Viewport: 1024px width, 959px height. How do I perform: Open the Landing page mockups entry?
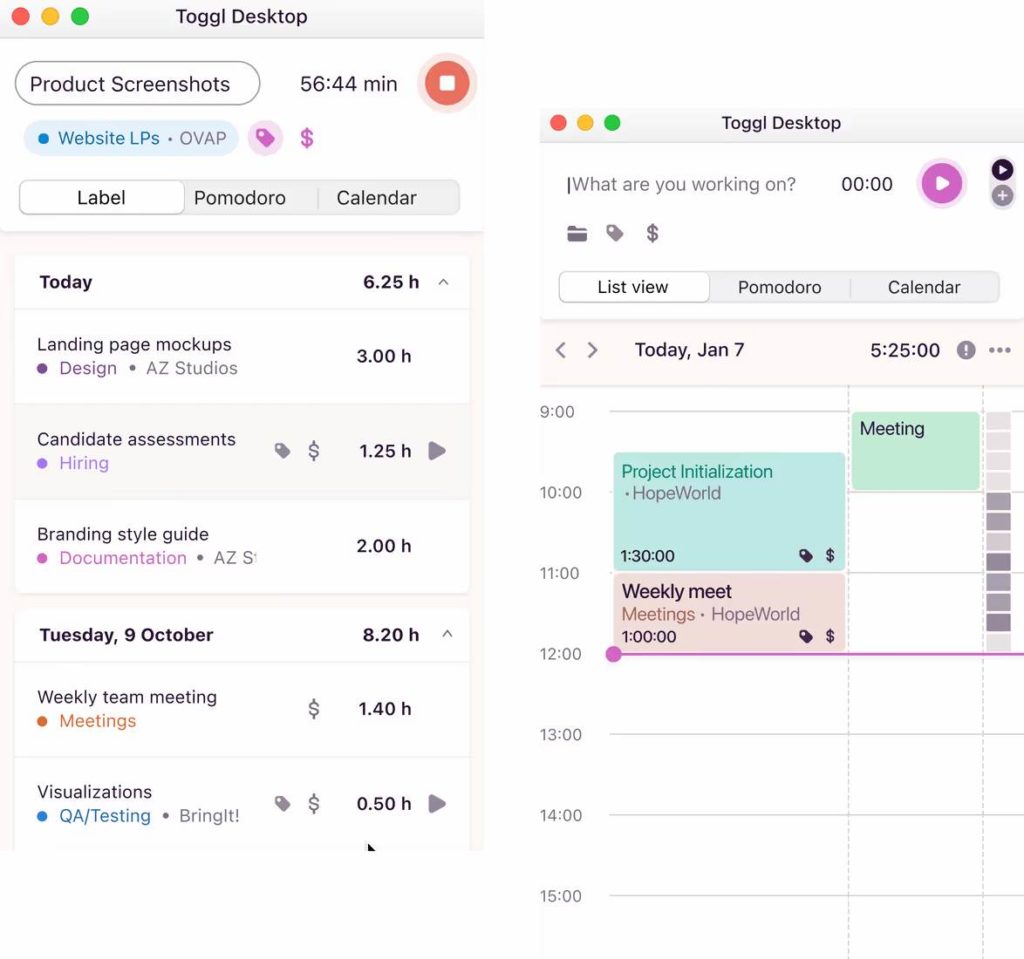(x=242, y=356)
